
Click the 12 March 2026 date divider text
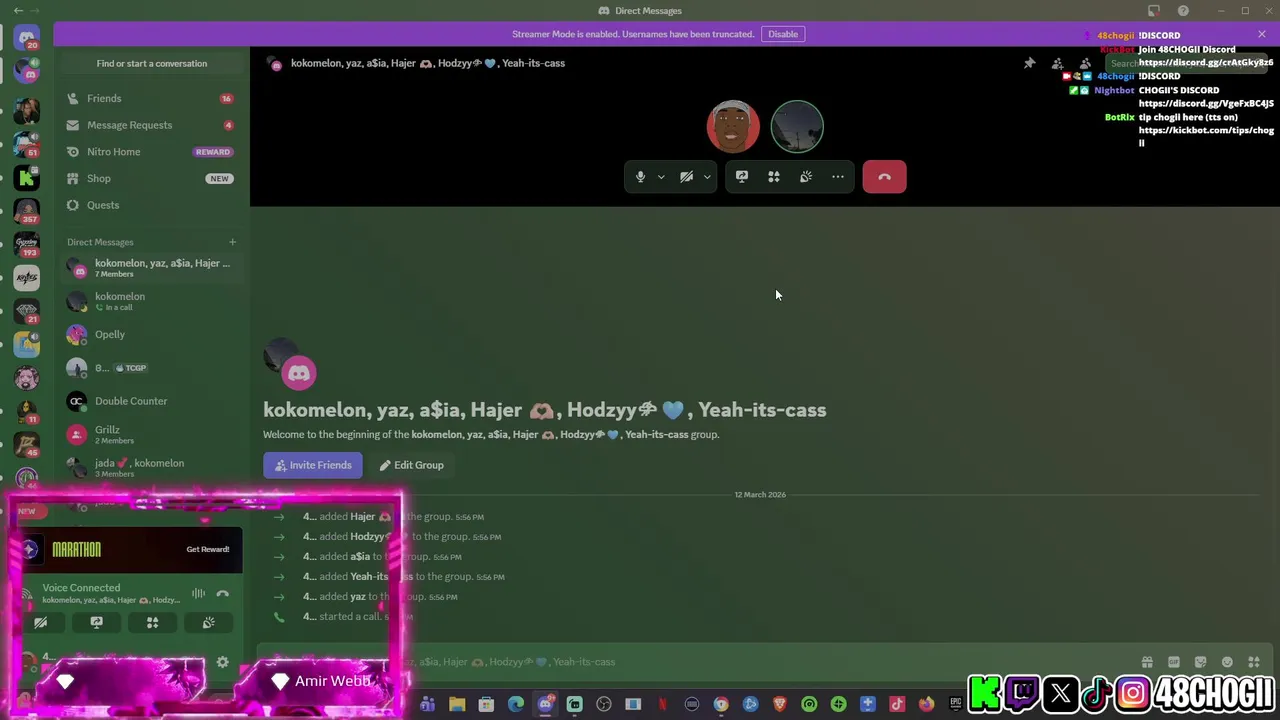tap(760, 495)
